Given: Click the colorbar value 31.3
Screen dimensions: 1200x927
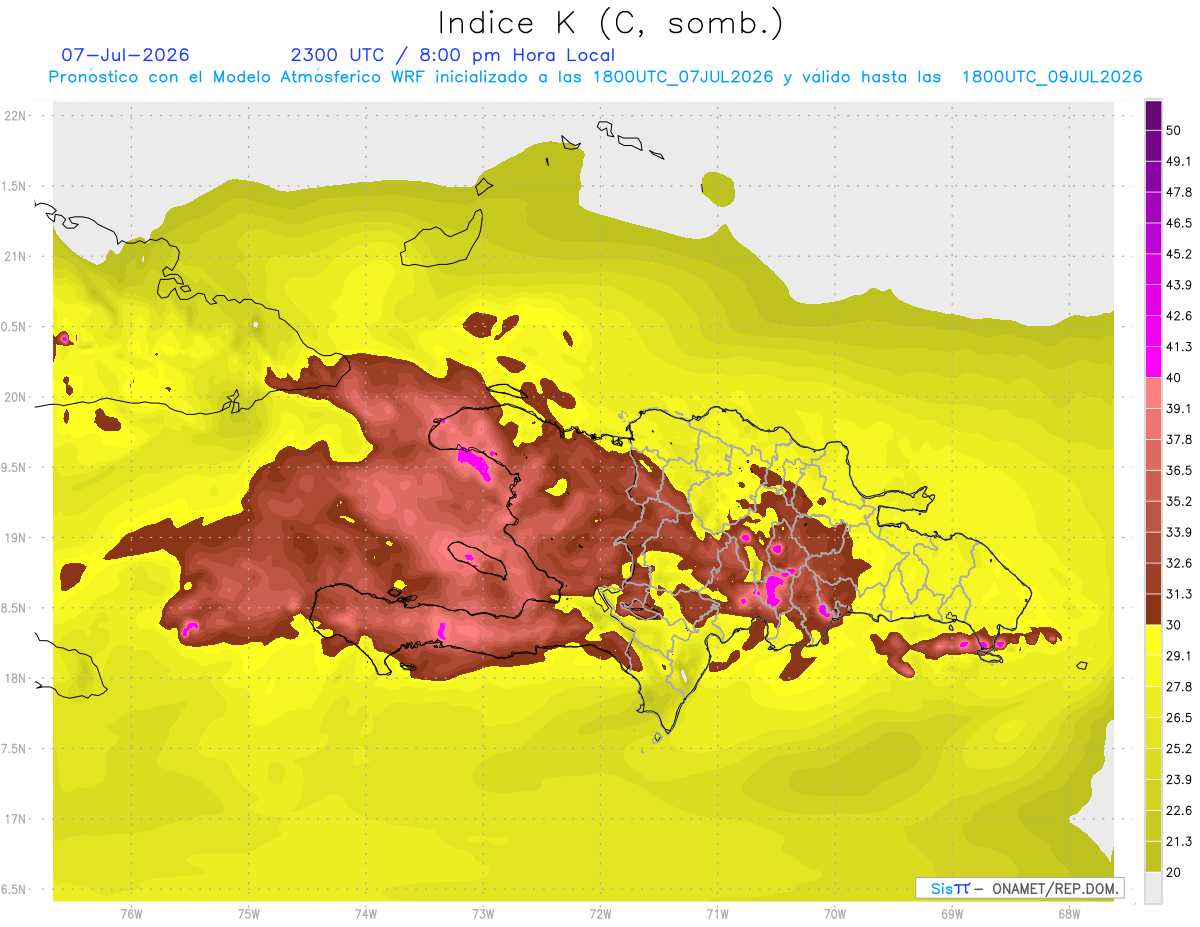Looking at the screenshot, I should pyautogui.click(x=1178, y=594).
